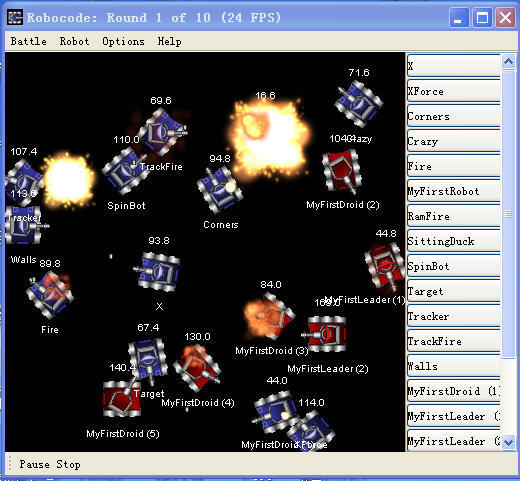Open the RamFire robot console button
The image size is (520, 481).
(453, 216)
